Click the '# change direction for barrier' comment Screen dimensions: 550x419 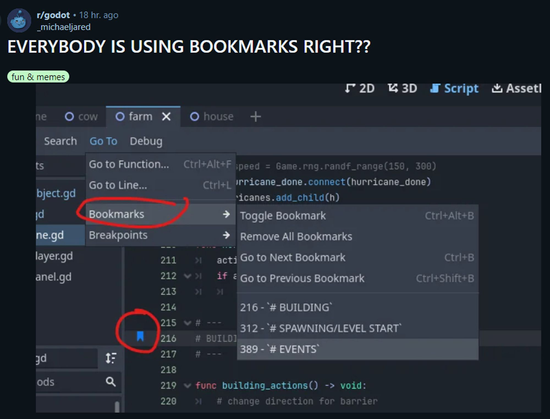297,401
